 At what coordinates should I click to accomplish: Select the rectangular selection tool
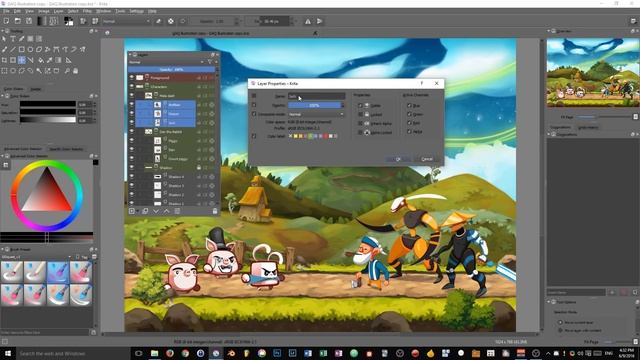pos(4,71)
